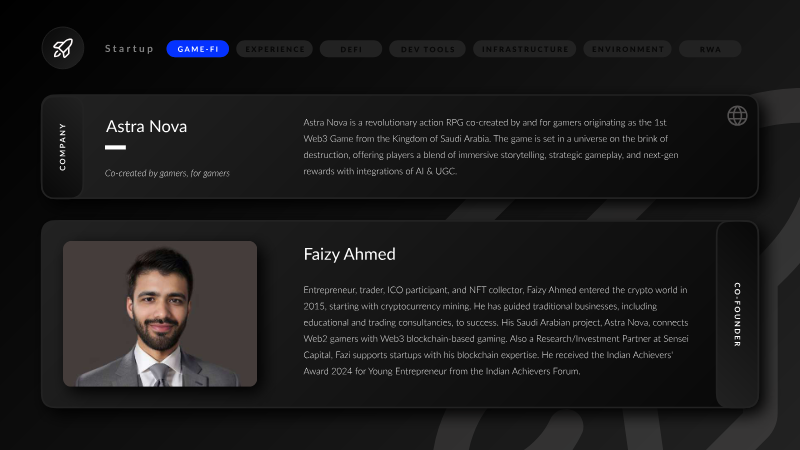This screenshot has height=450, width=800.
Task: Click the Astra Nova description paragraph
Action: 491,147
